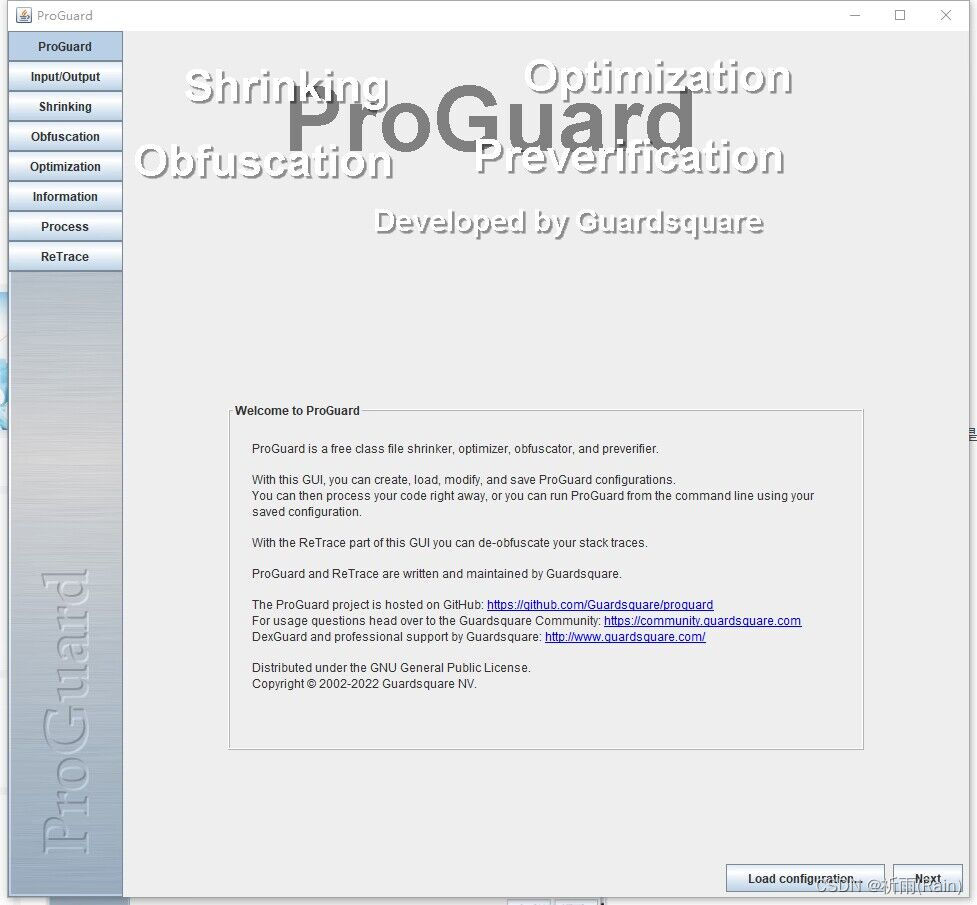
Task: Open the Information tab
Action: pyautogui.click(x=65, y=196)
